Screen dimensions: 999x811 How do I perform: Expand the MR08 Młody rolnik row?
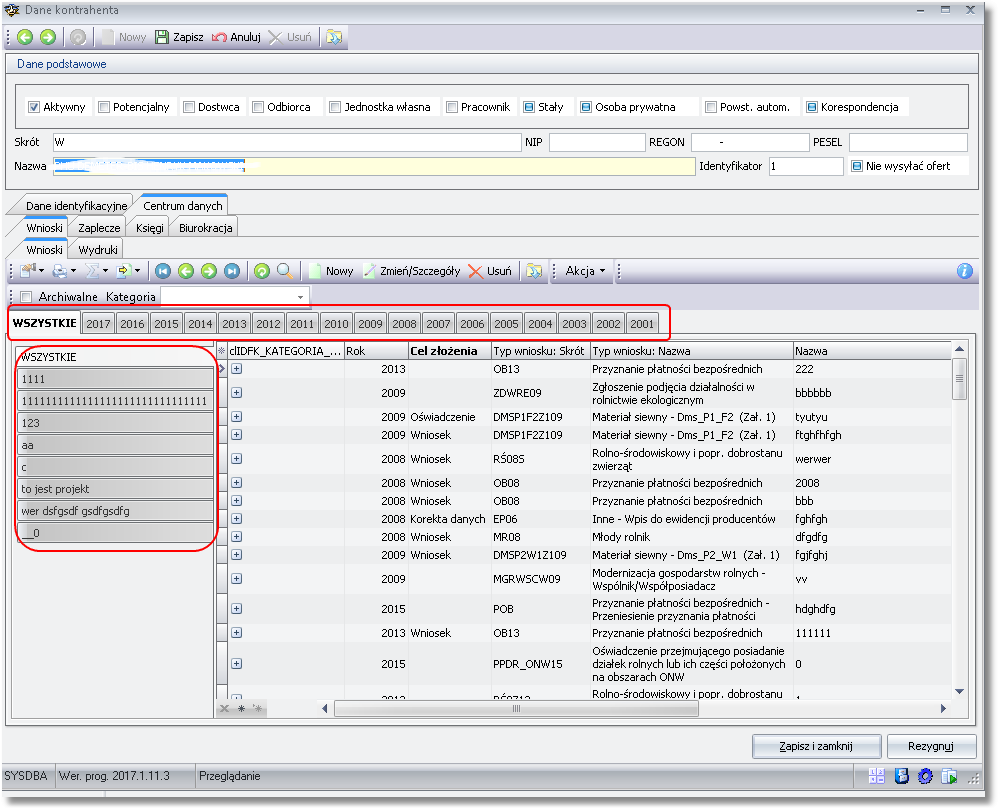point(236,537)
